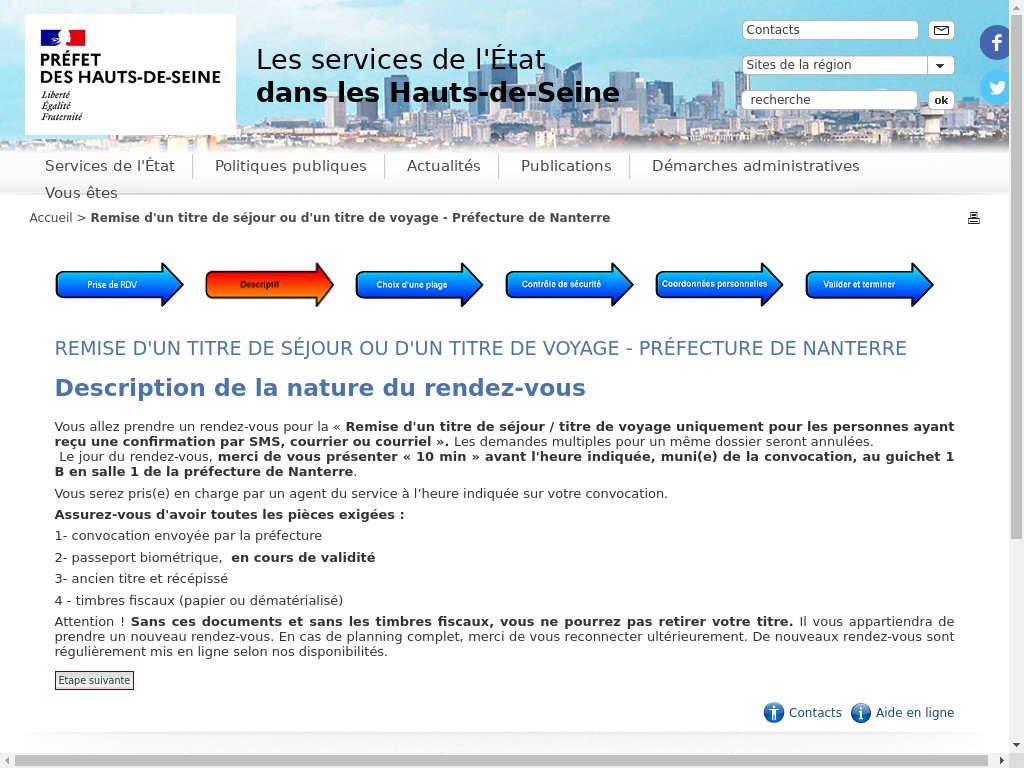
Task: Click the Aide en ligne info icon
Action: [x=861, y=712]
